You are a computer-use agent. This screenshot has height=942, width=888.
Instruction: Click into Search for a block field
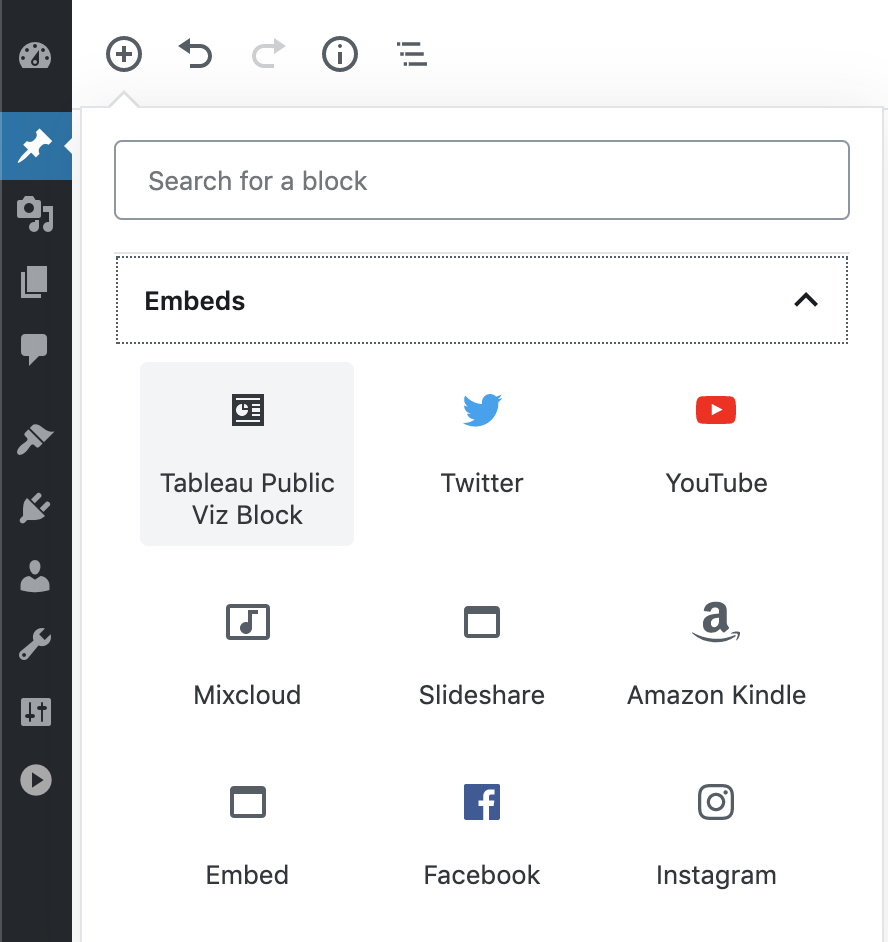pos(482,180)
